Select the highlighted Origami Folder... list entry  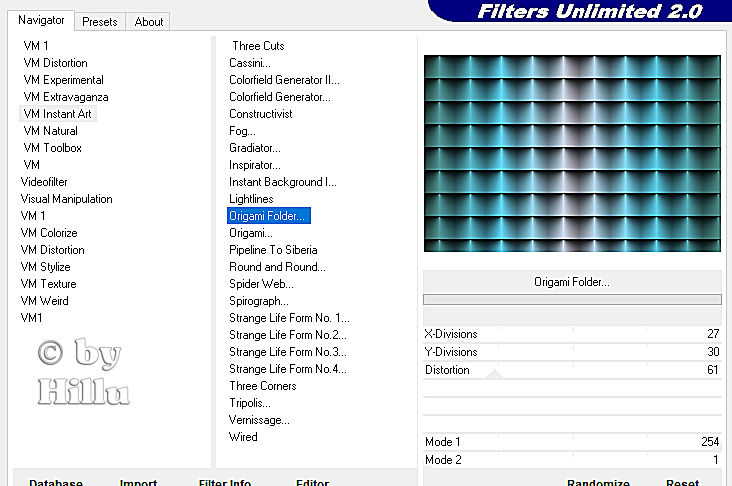(x=269, y=216)
